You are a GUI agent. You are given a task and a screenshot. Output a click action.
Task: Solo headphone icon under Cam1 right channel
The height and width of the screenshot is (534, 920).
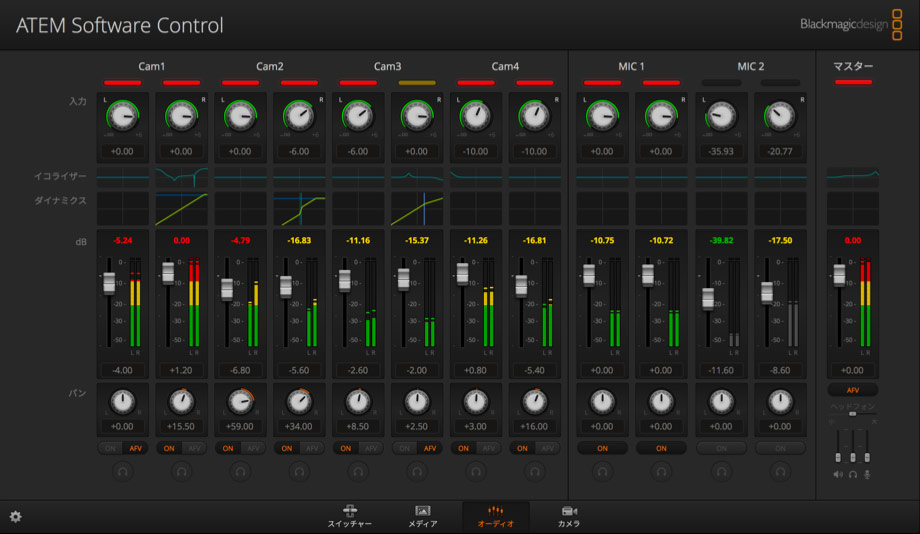pos(181,471)
